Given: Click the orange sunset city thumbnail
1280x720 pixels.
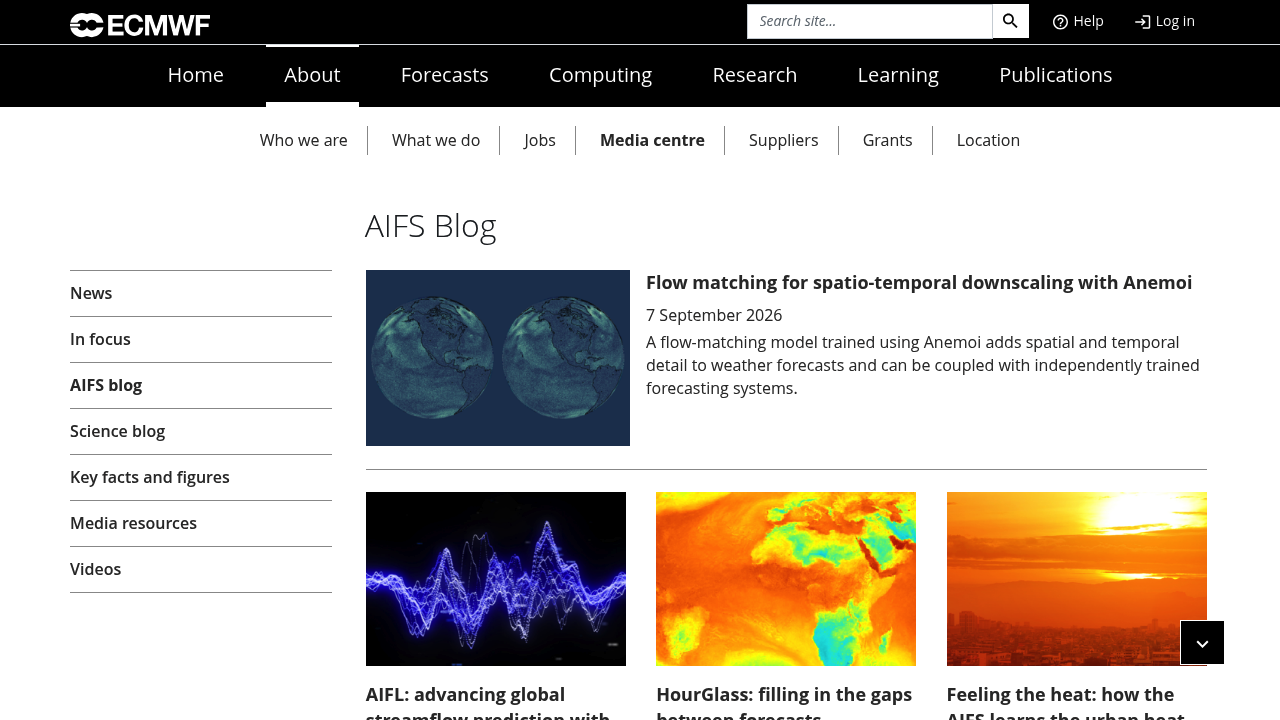Looking at the screenshot, I should [x=1077, y=579].
